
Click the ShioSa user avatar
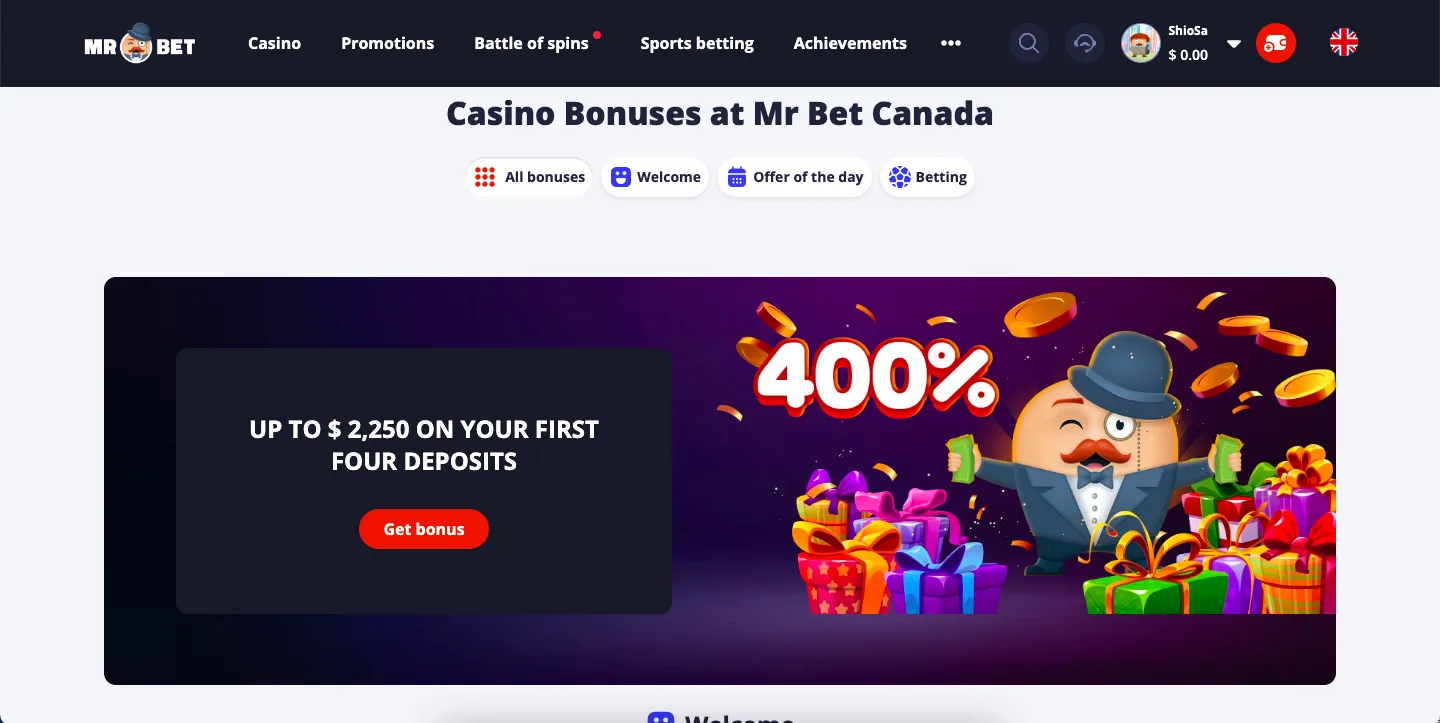1140,43
